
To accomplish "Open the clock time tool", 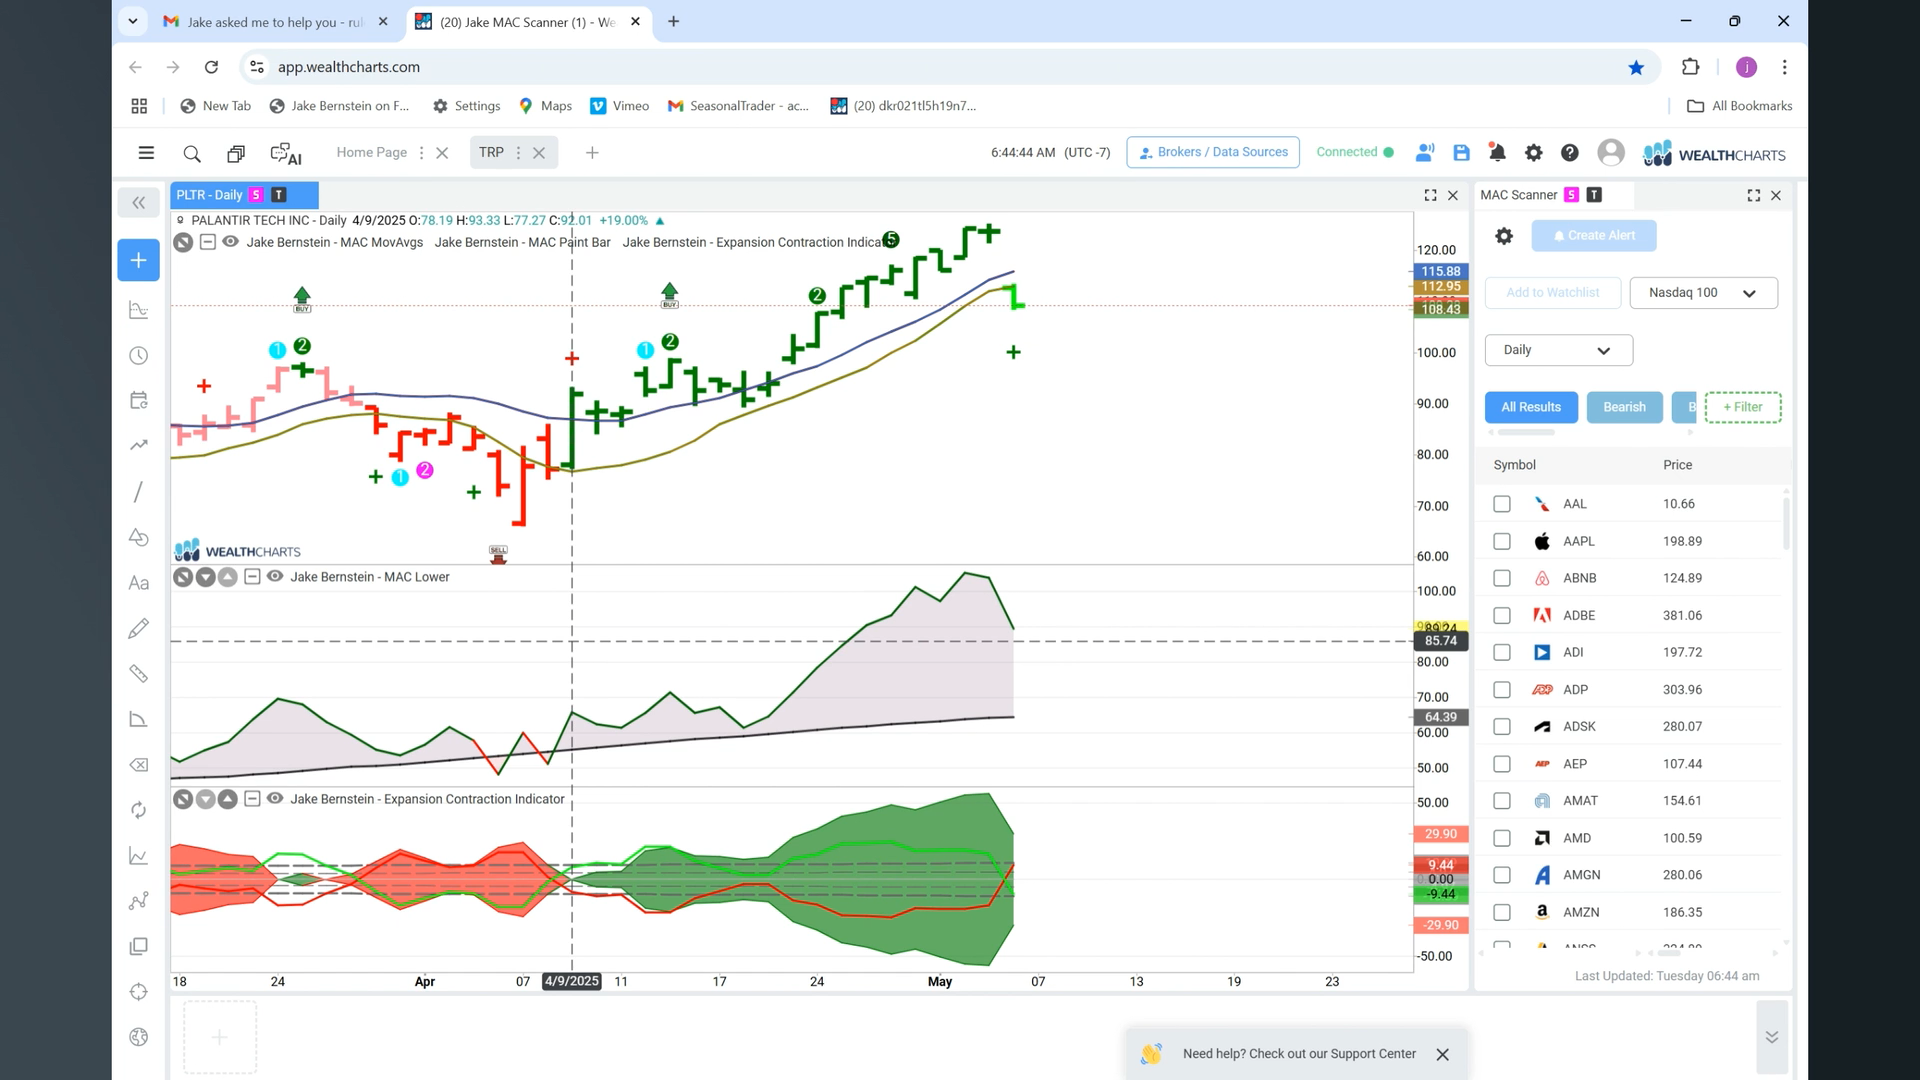I will (138, 356).
